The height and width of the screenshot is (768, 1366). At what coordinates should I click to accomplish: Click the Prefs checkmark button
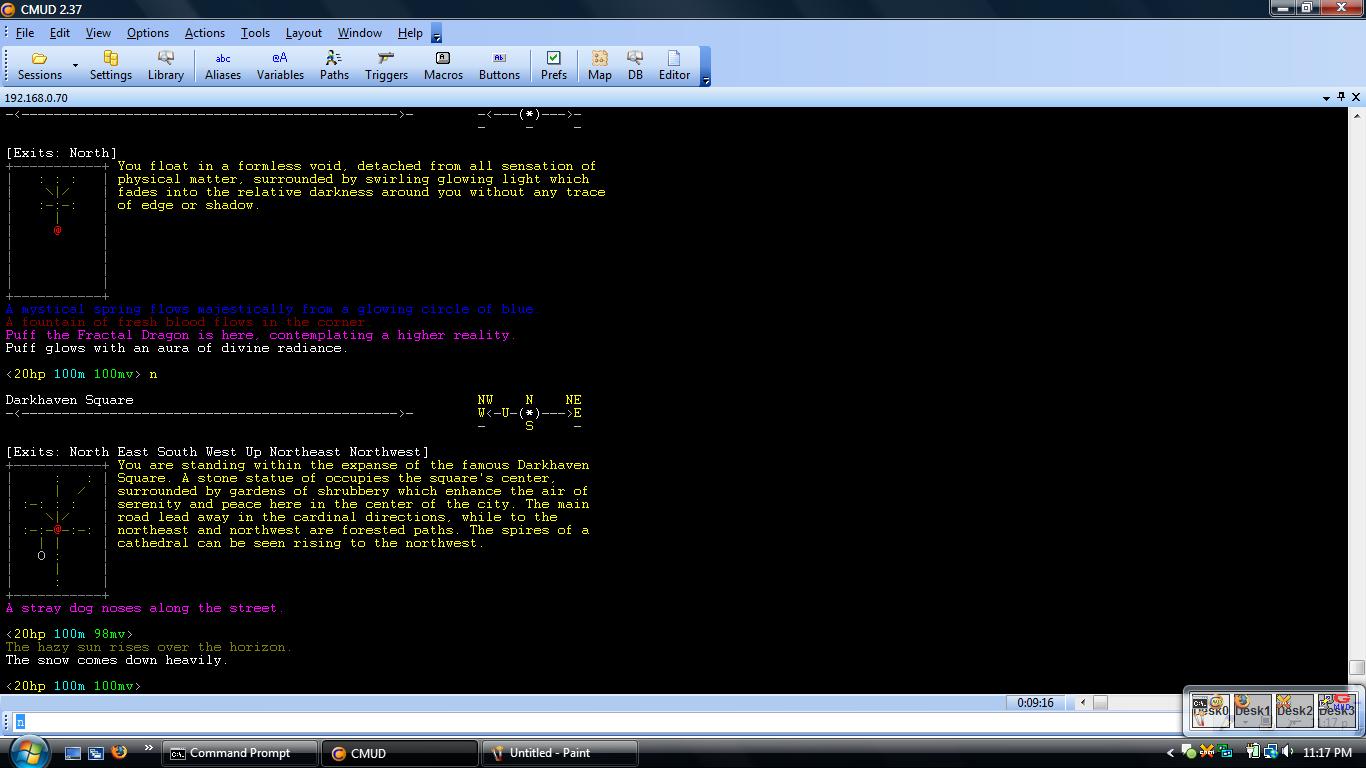[x=553, y=66]
